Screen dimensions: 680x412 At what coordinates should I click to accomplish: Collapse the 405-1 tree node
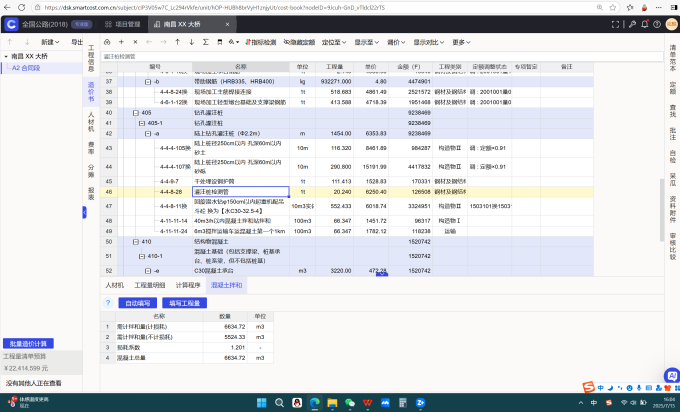coord(140,123)
